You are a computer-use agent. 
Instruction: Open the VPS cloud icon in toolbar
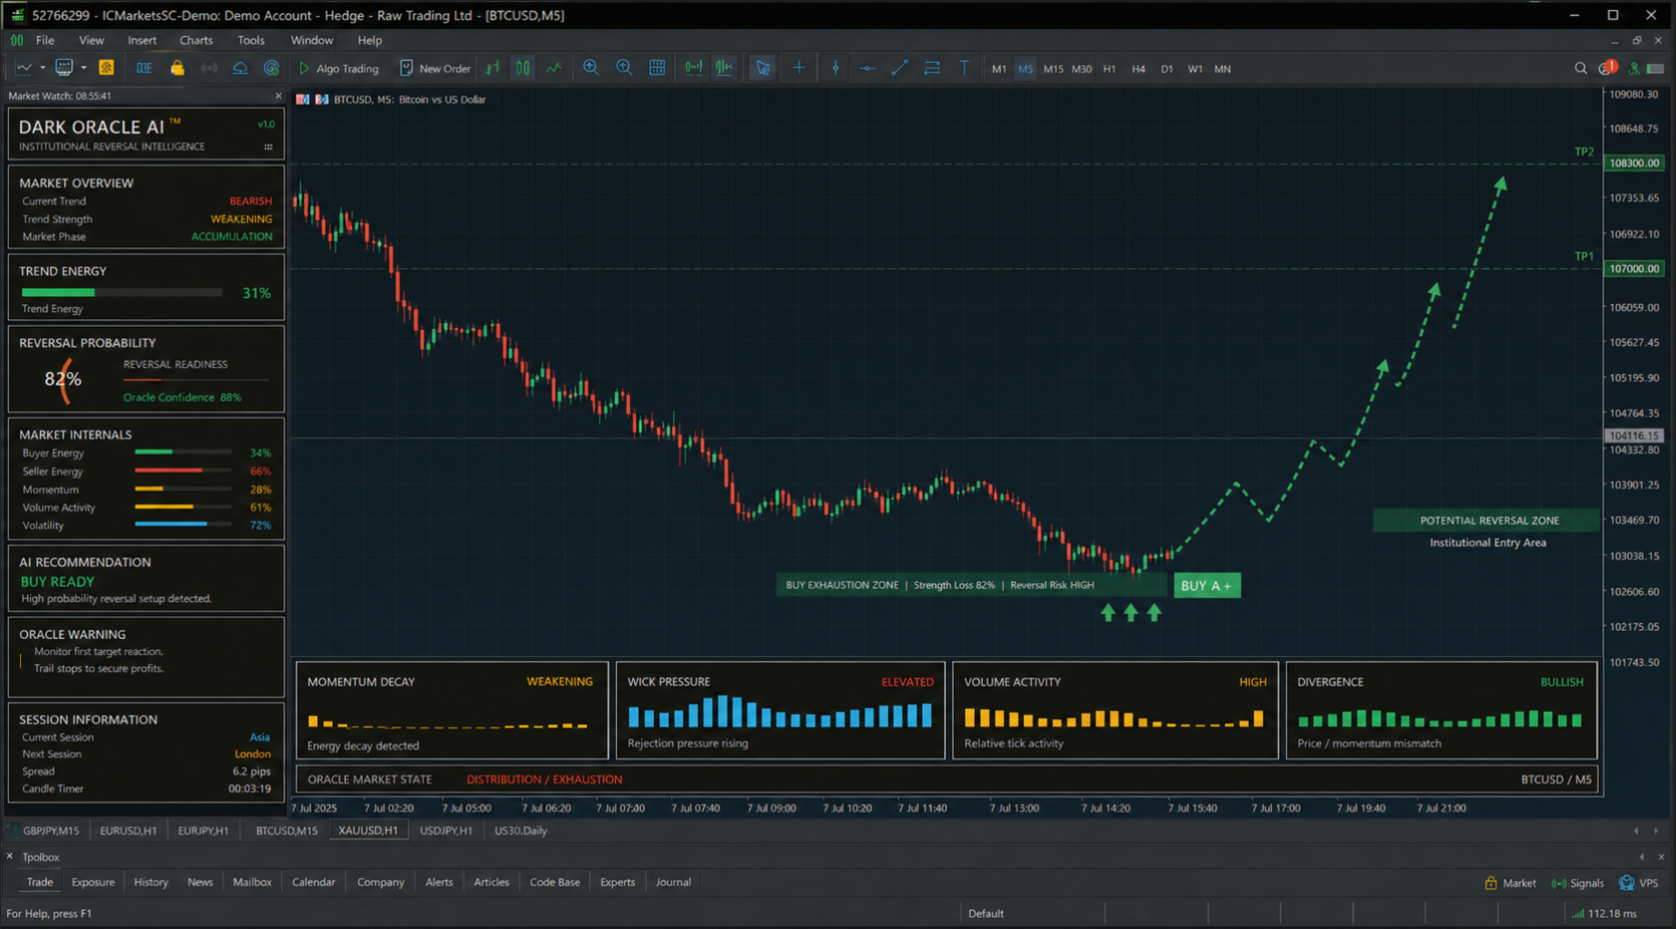pos(240,68)
